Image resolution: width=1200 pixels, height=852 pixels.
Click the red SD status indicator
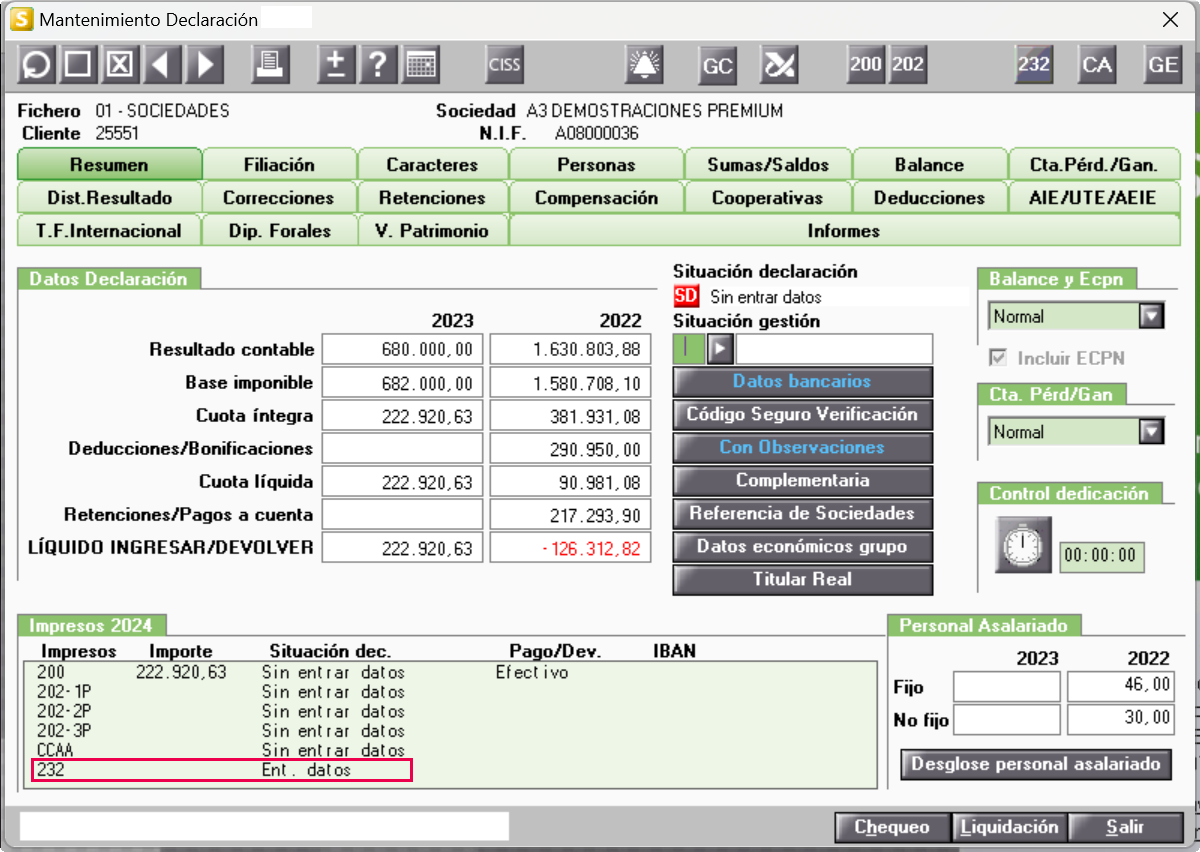click(x=685, y=296)
